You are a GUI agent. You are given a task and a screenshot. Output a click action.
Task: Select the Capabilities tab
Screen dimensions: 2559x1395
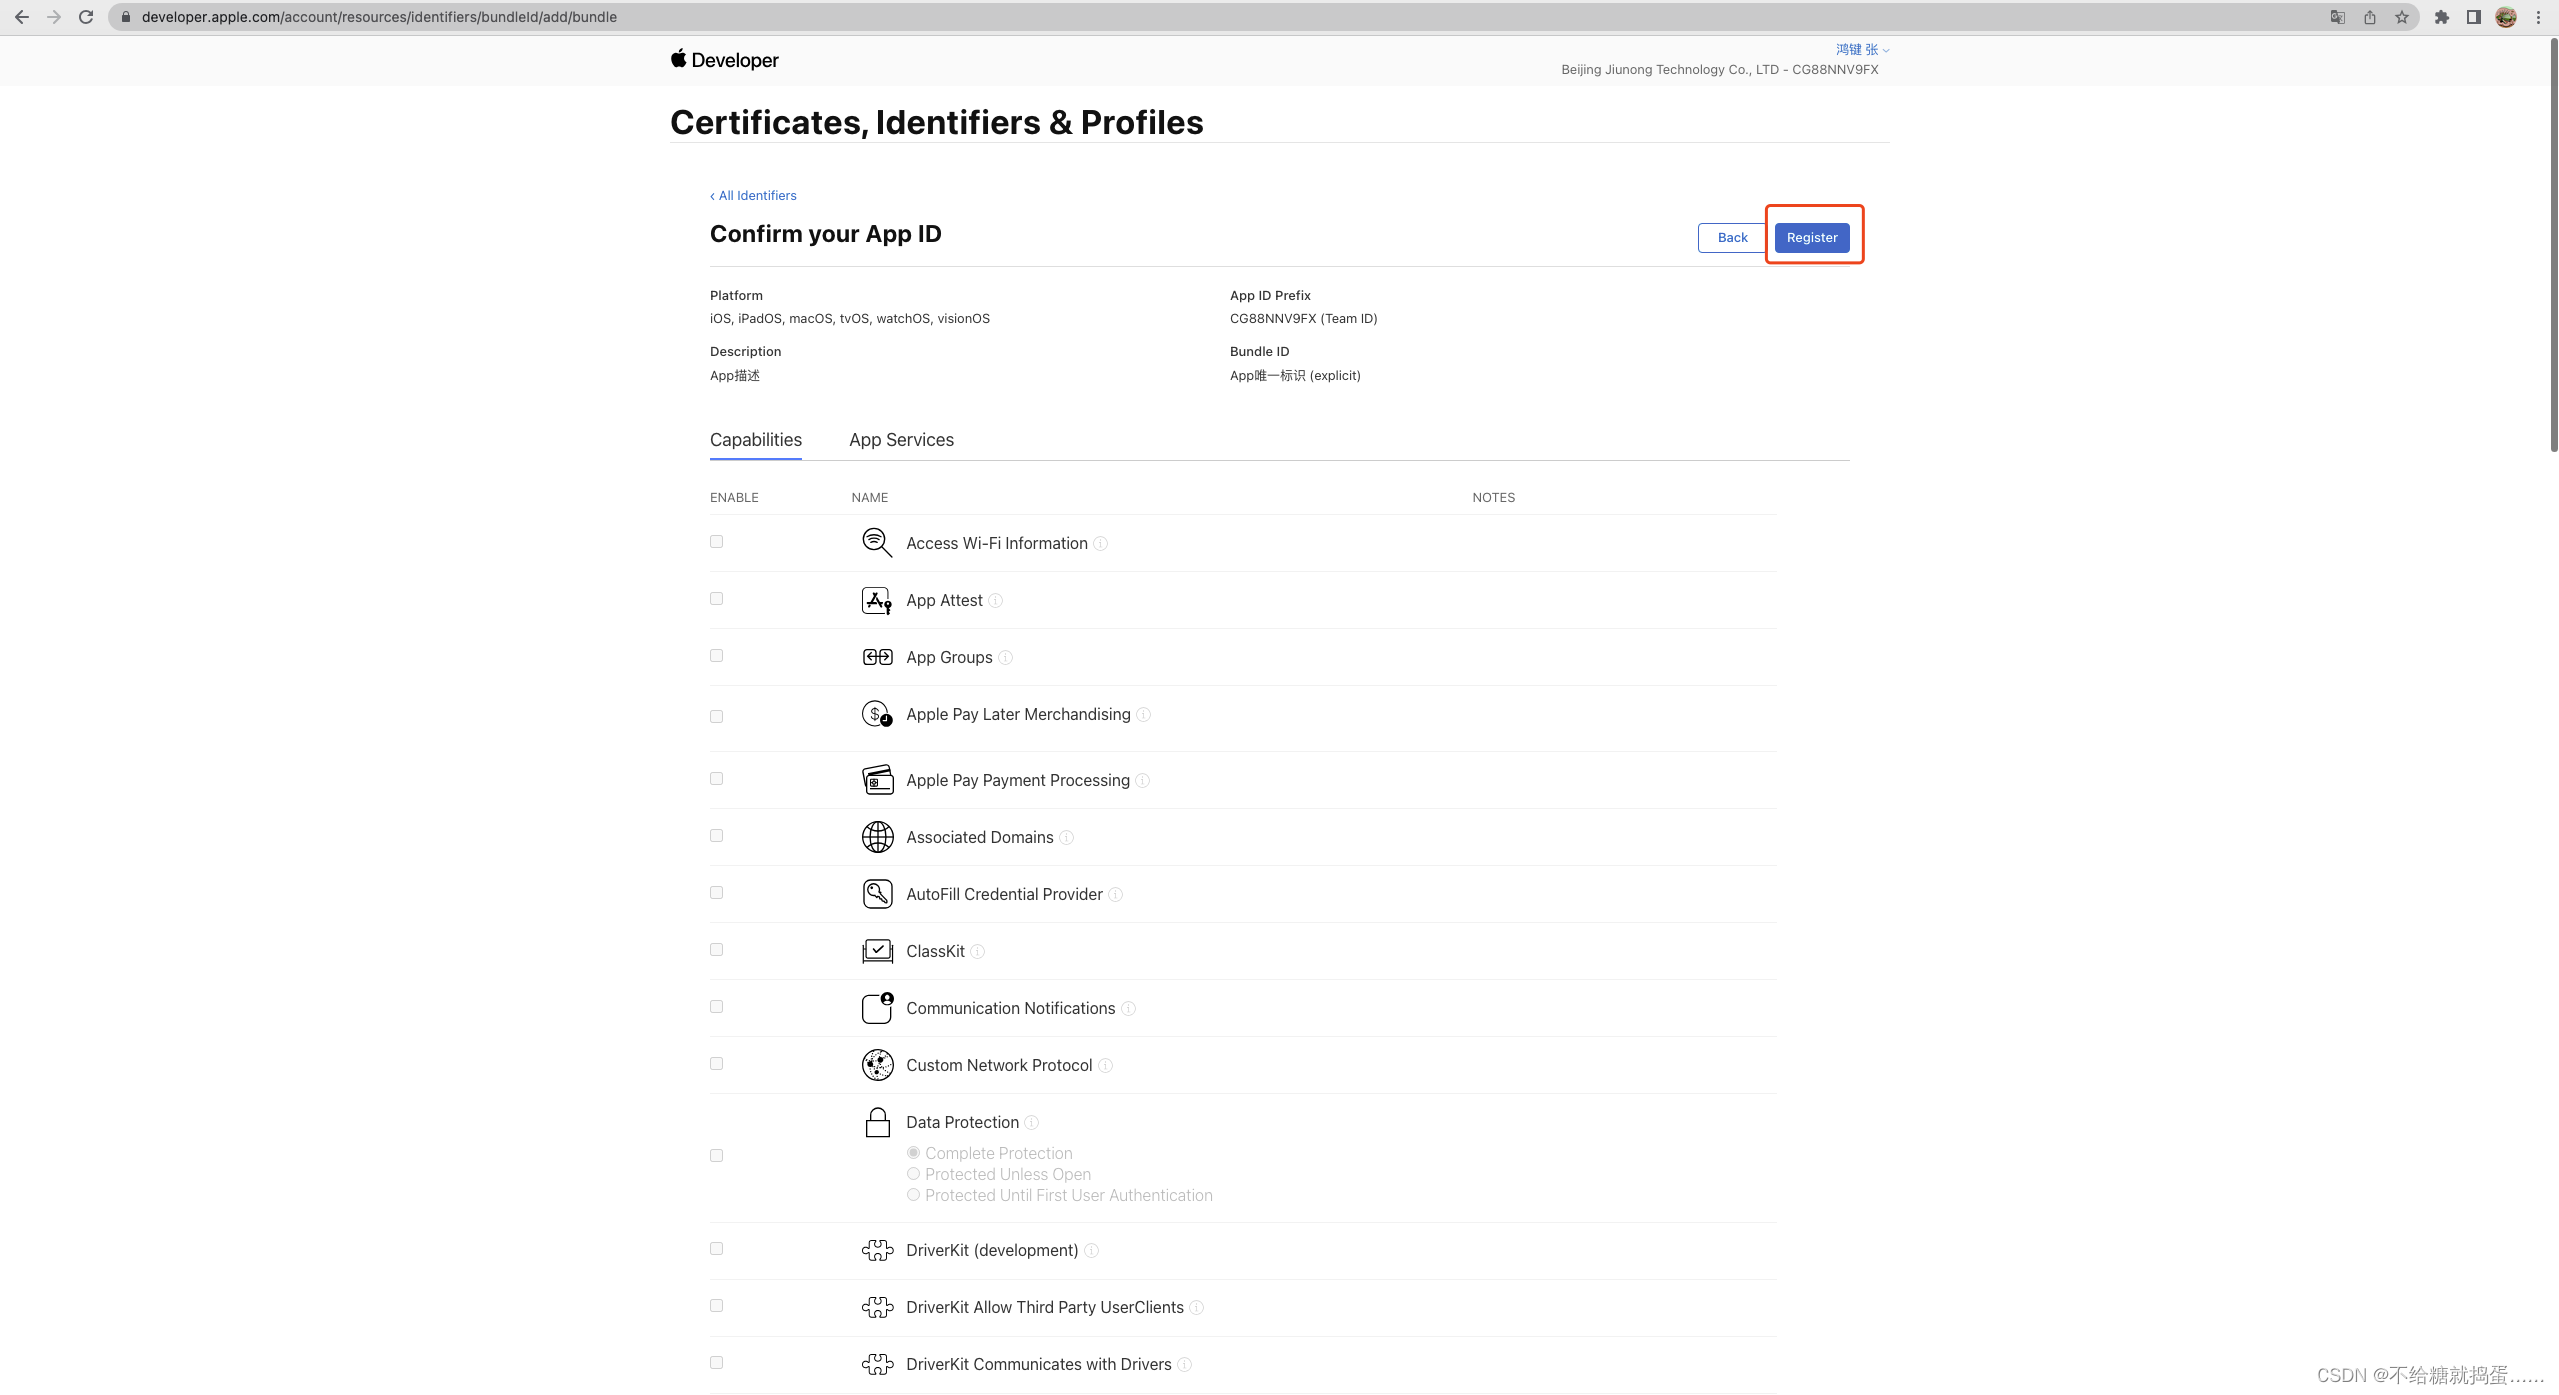755,440
